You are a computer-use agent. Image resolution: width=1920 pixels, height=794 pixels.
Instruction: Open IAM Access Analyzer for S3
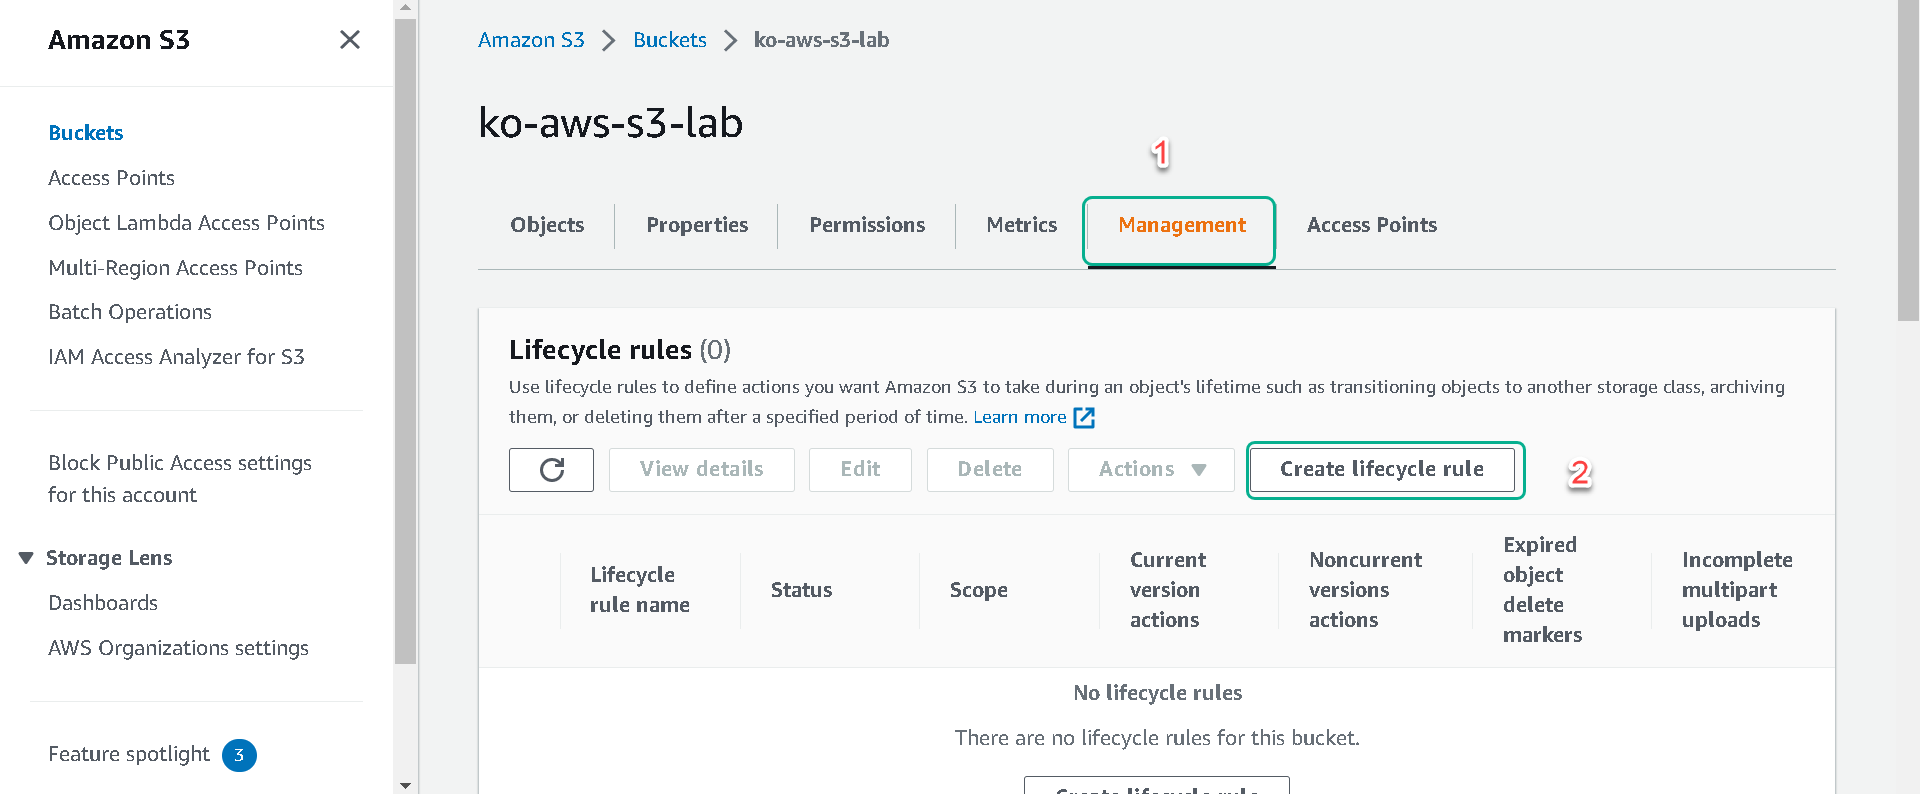pyautogui.click(x=176, y=357)
